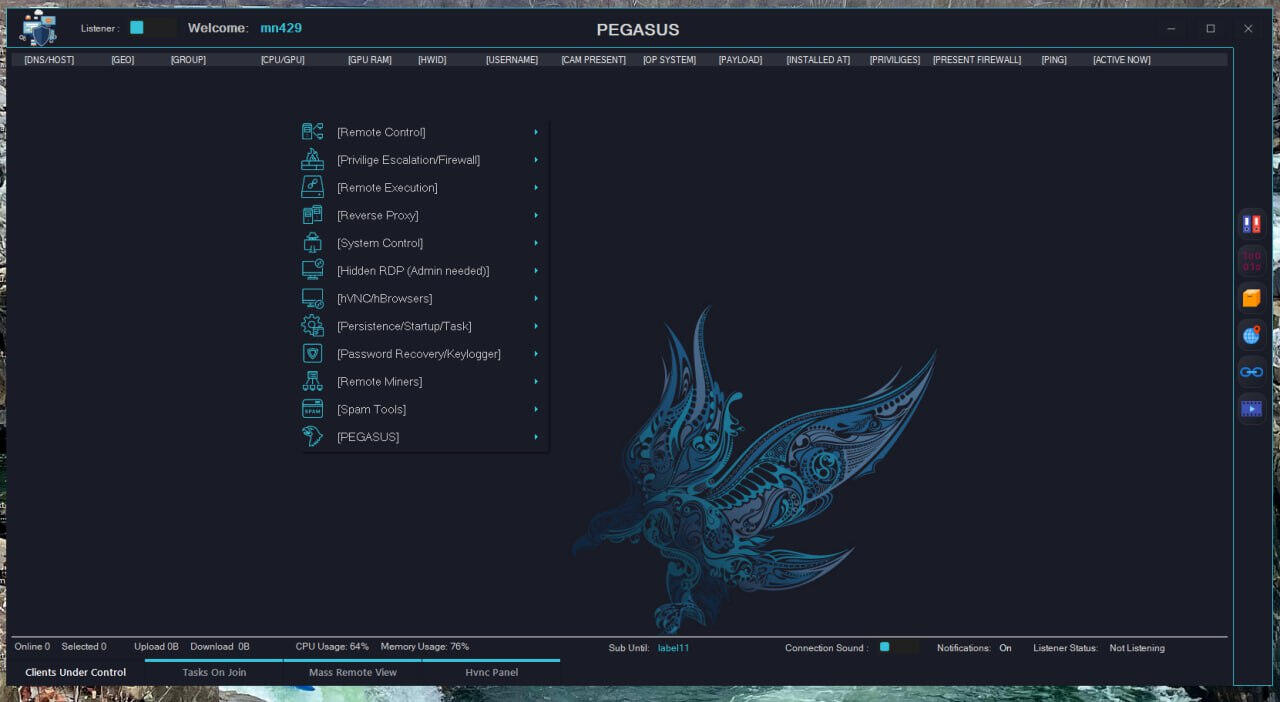Expand the Password Recovery/Keylogger submenu arrow

click(x=536, y=354)
